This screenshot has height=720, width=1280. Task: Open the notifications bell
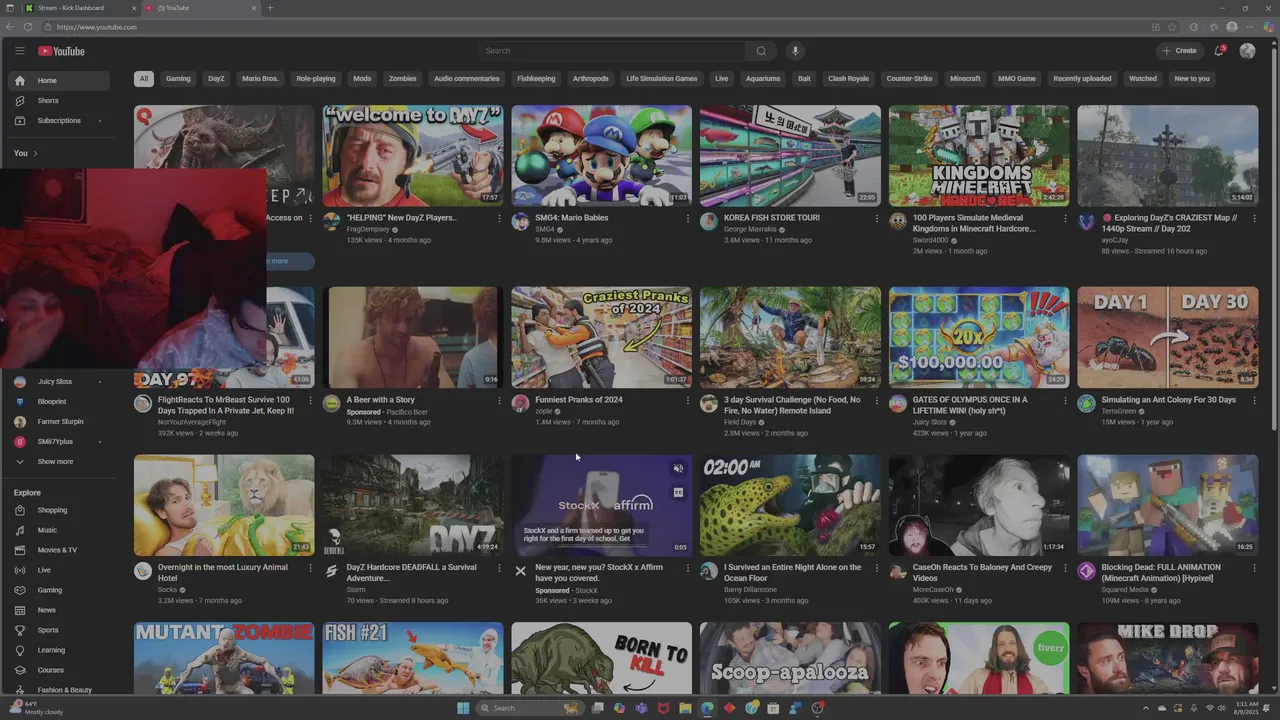[x=1219, y=51]
